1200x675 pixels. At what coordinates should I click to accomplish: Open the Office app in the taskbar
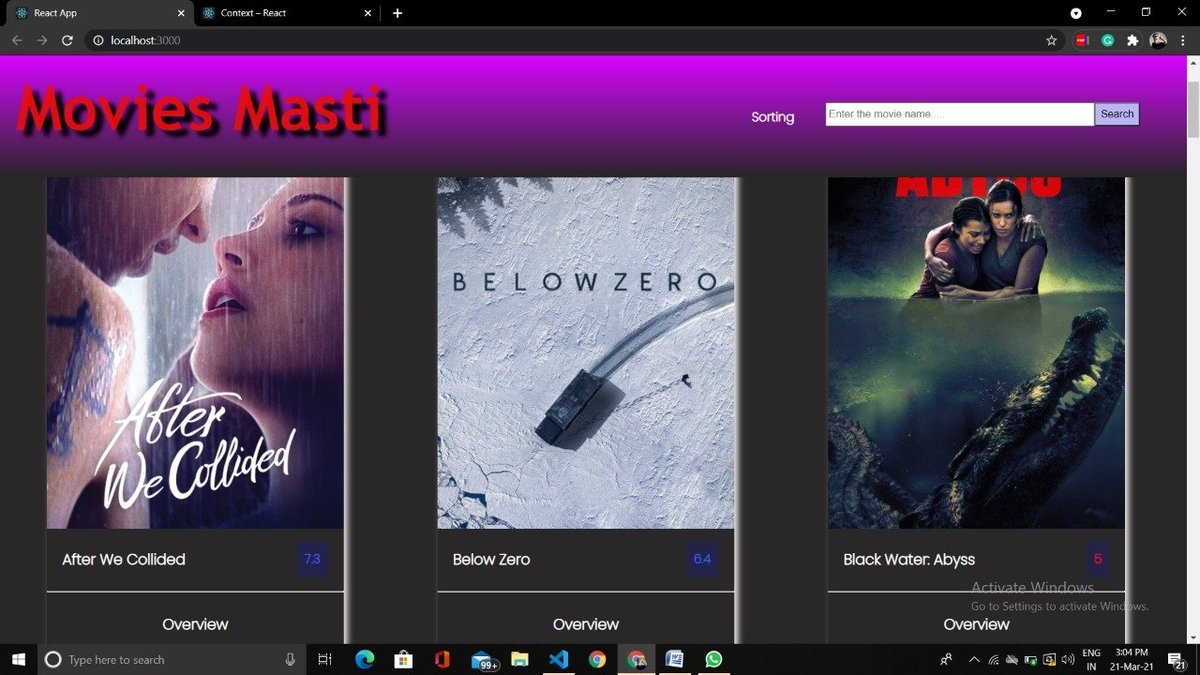point(442,659)
